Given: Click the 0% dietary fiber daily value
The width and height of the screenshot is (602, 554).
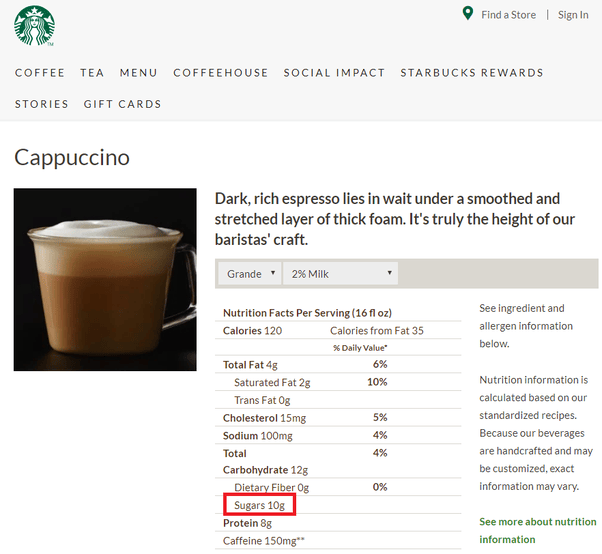Looking at the screenshot, I should click(x=380, y=487).
